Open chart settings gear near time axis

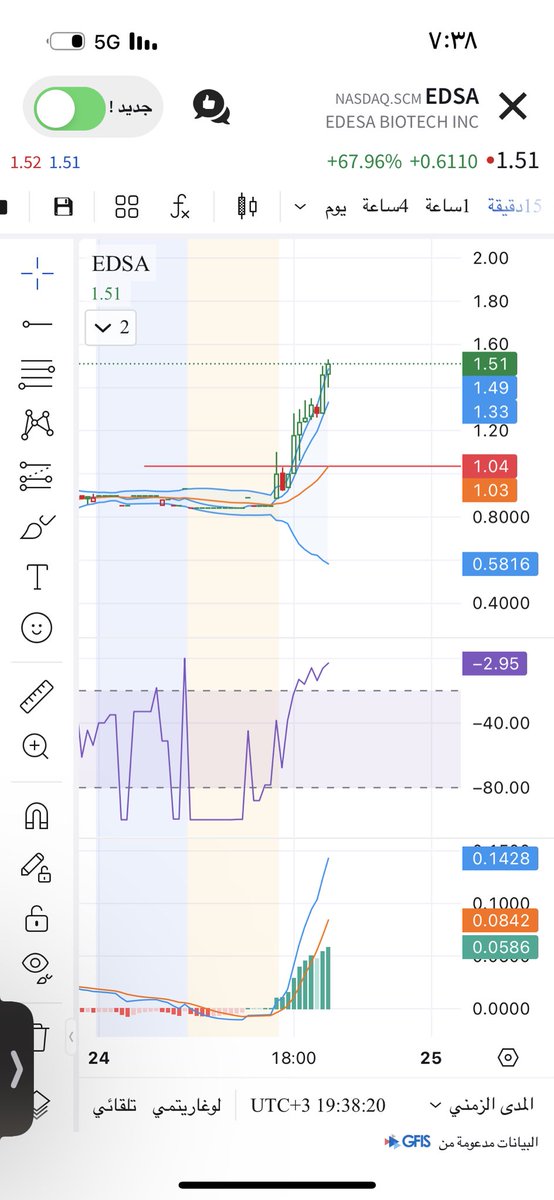coord(508,1058)
